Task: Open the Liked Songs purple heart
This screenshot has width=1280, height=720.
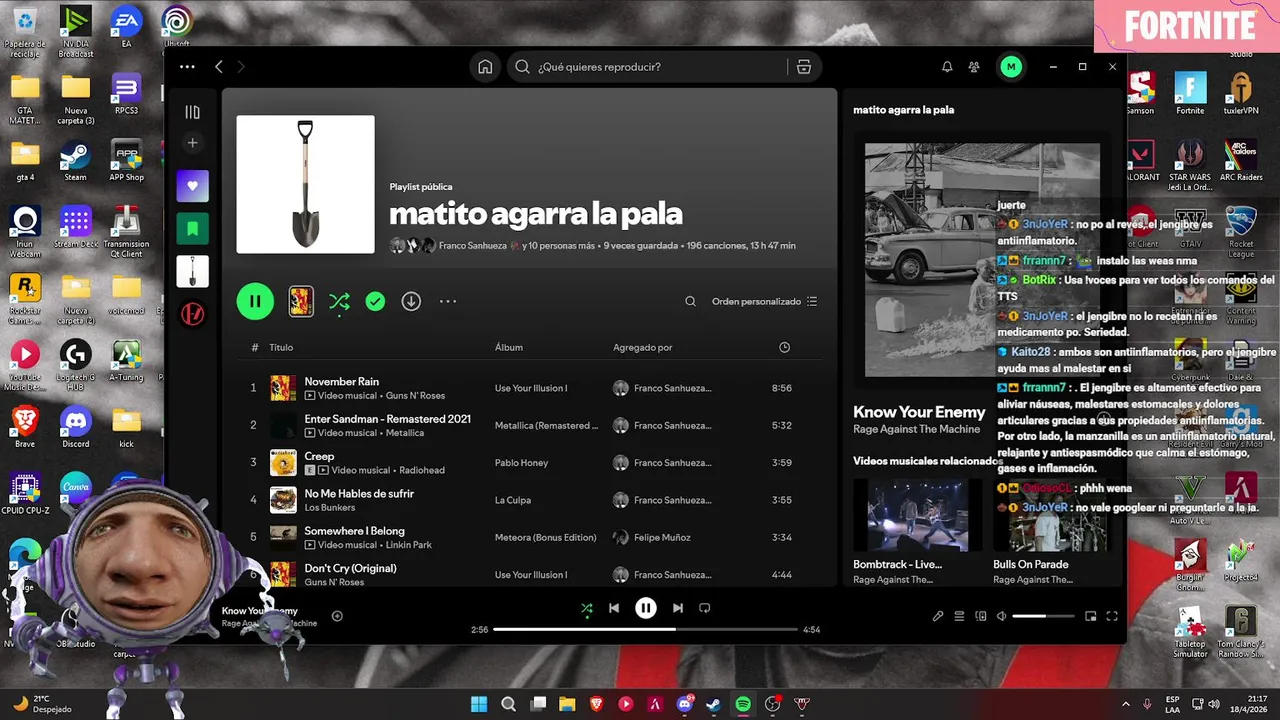Action: click(193, 186)
